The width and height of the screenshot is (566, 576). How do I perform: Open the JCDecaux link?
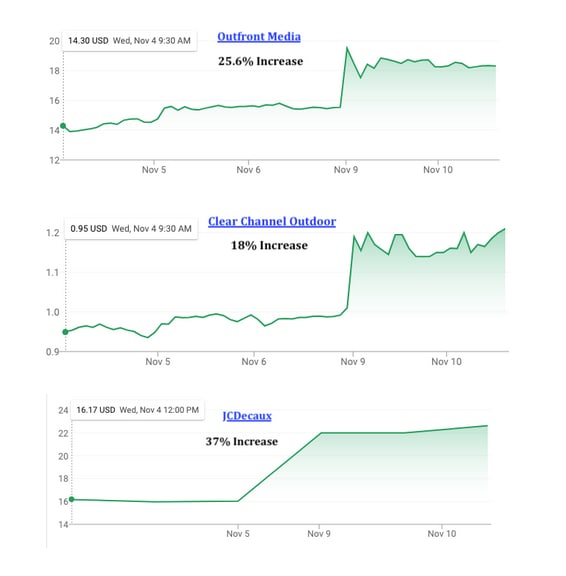pos(247,416)
